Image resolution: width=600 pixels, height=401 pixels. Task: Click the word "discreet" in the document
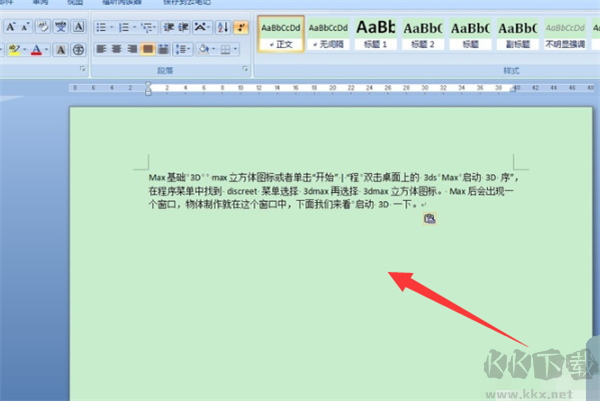[x=242, y=191]
